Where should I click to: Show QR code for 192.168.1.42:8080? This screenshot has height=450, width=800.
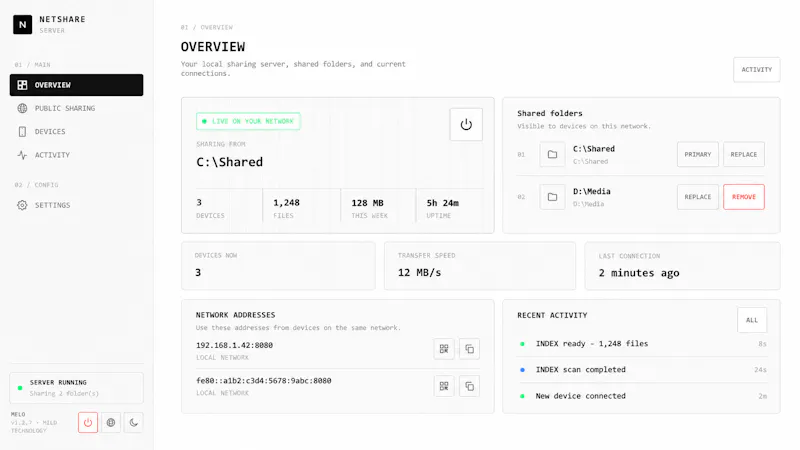[444, 349]
